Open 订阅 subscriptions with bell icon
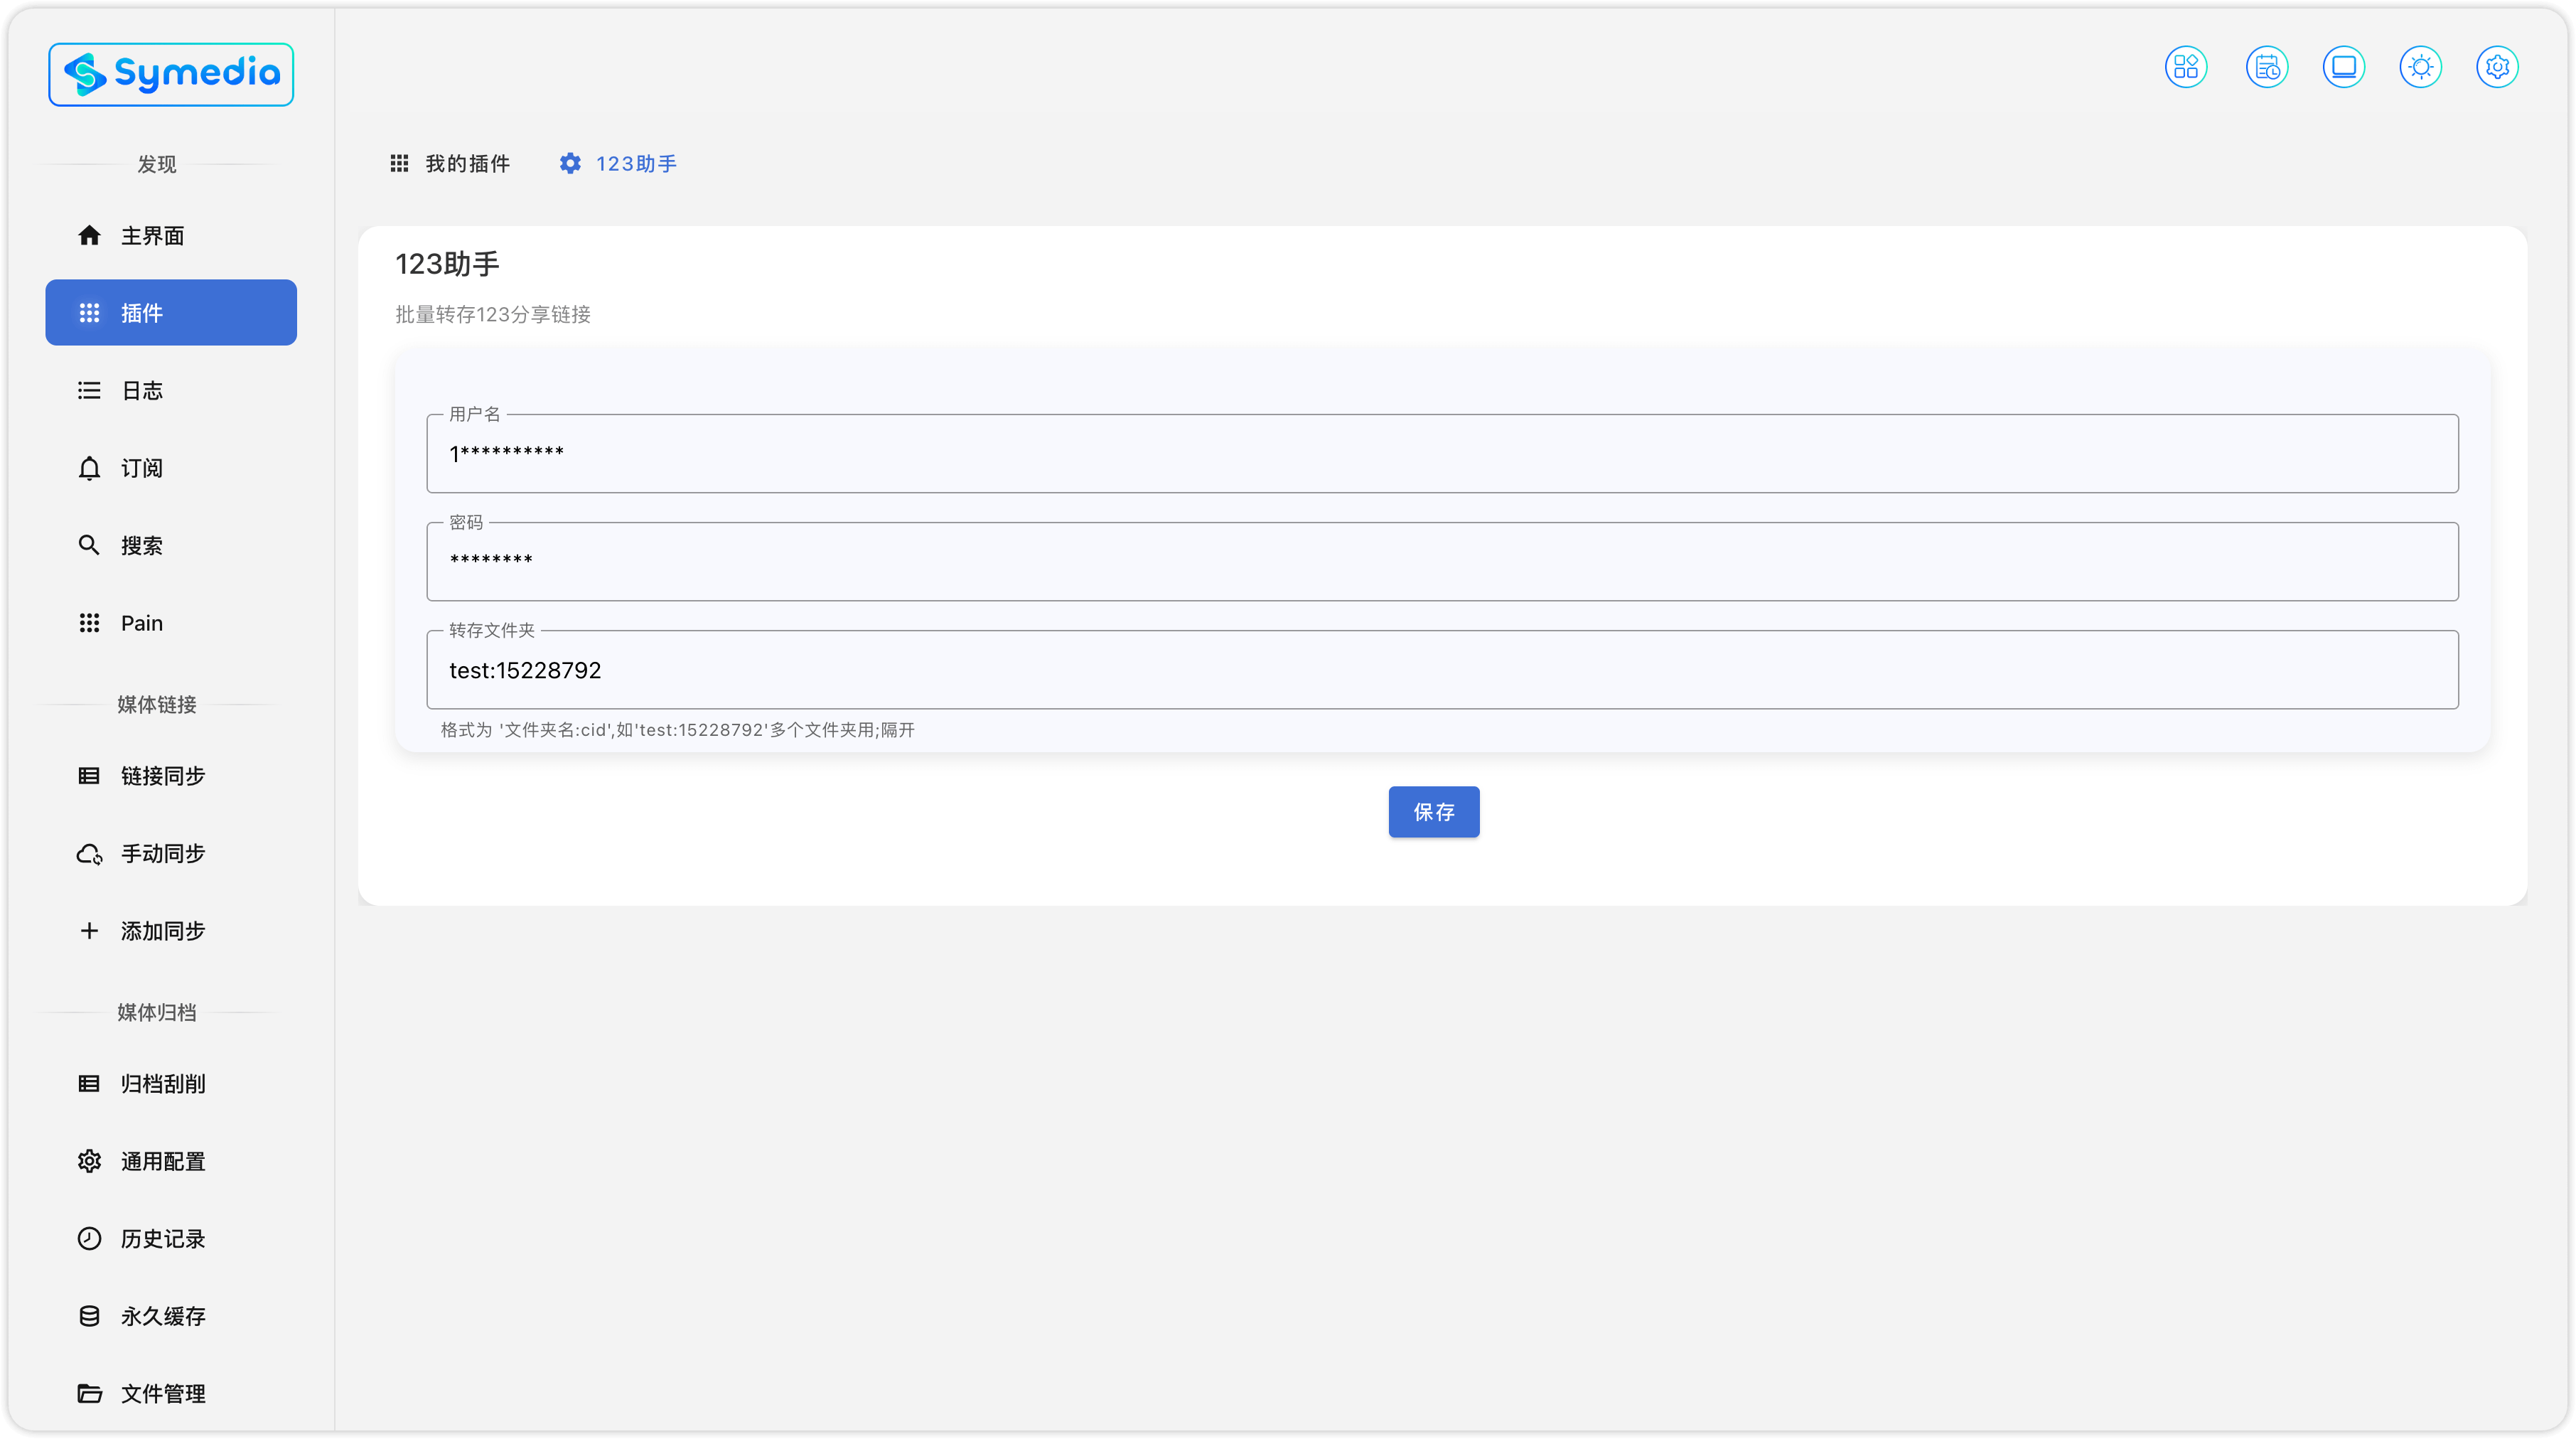The height and width of the screenshot is (1439, 2576). (x=141, y=468)
